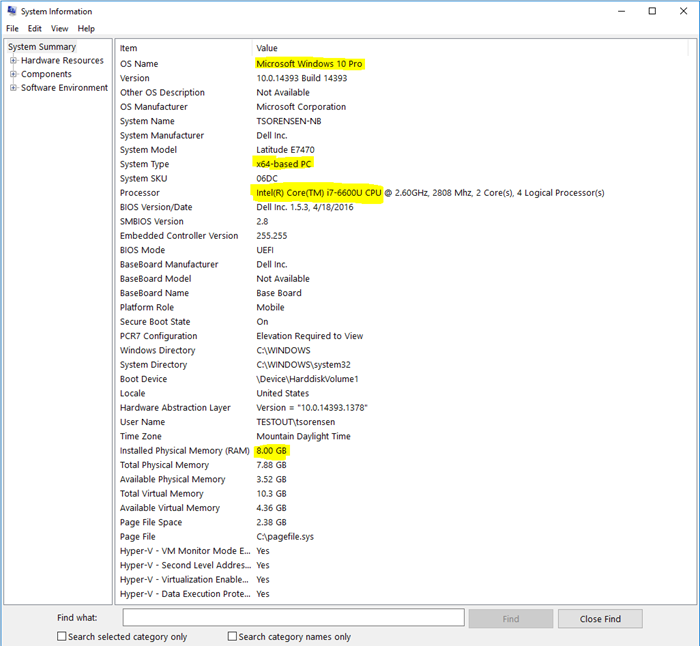
Task: Expand the Hardware Resources node
Action: [x=13, y=60]
